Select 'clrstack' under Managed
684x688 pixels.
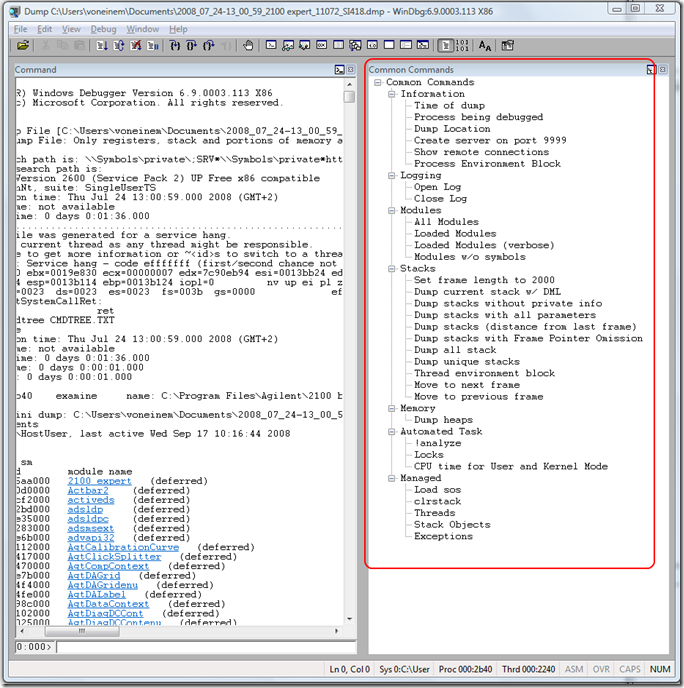click(437, 502)
